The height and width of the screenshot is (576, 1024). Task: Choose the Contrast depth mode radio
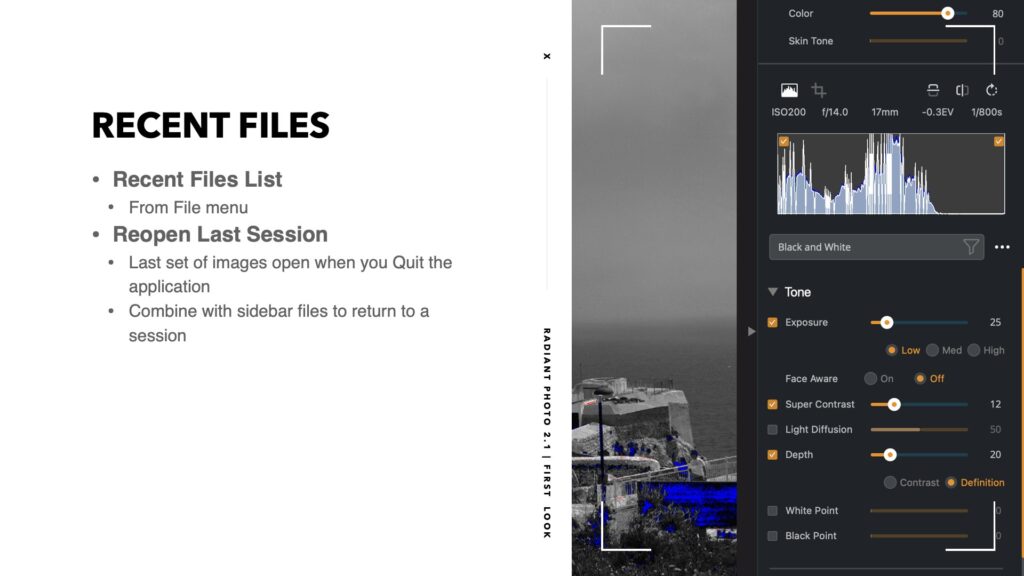890,483
